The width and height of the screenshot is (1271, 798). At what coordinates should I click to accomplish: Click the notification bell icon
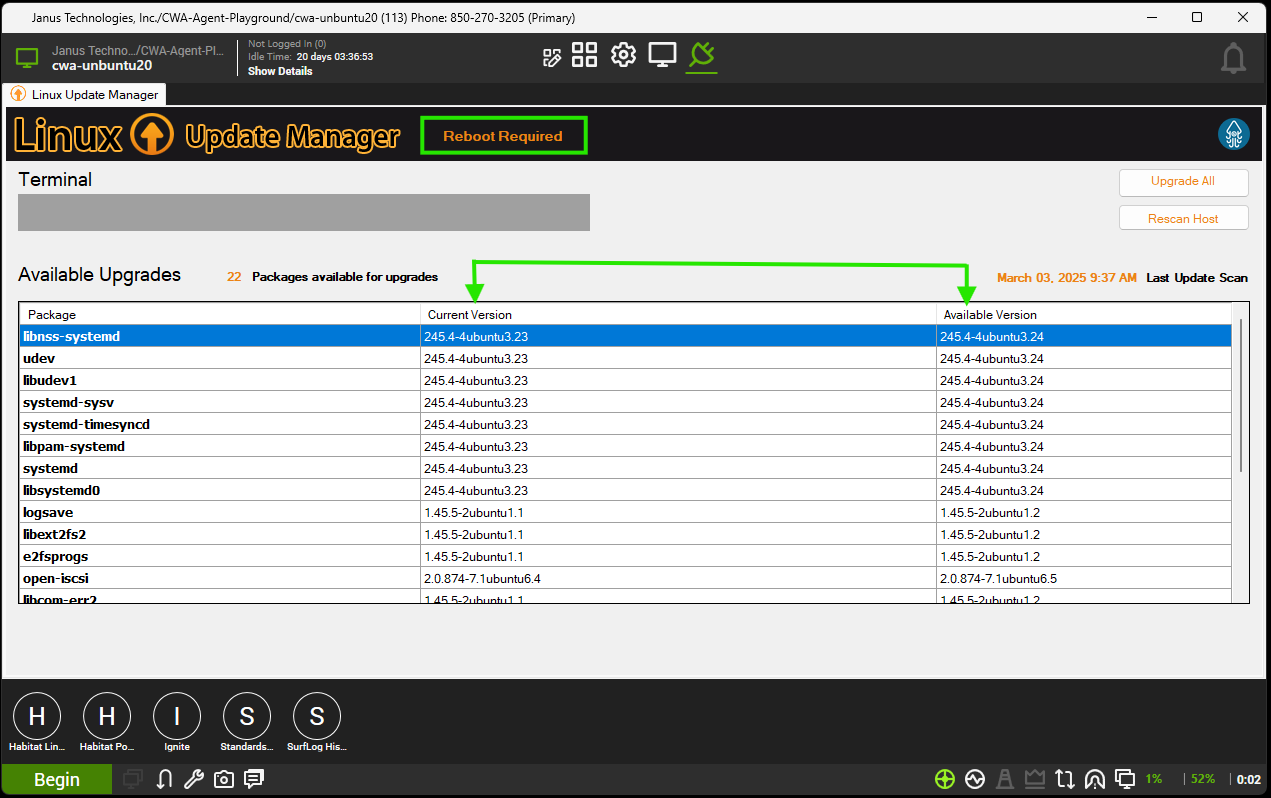coord(1233,59)
